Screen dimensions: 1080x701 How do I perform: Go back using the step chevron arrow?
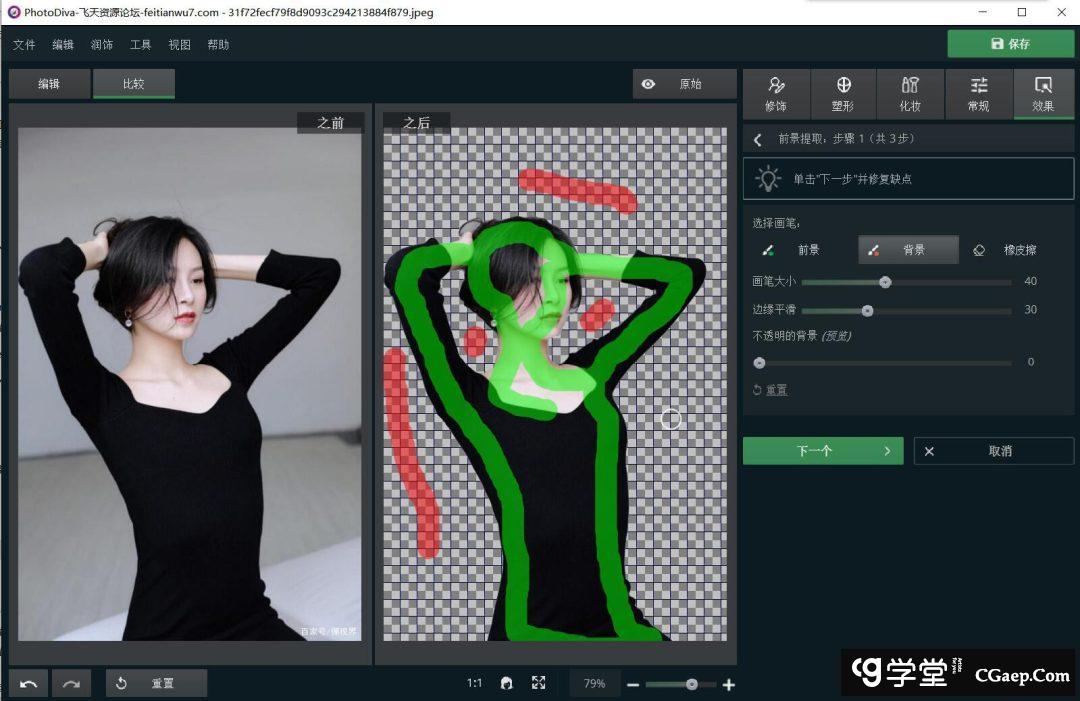tap(758, 139)
